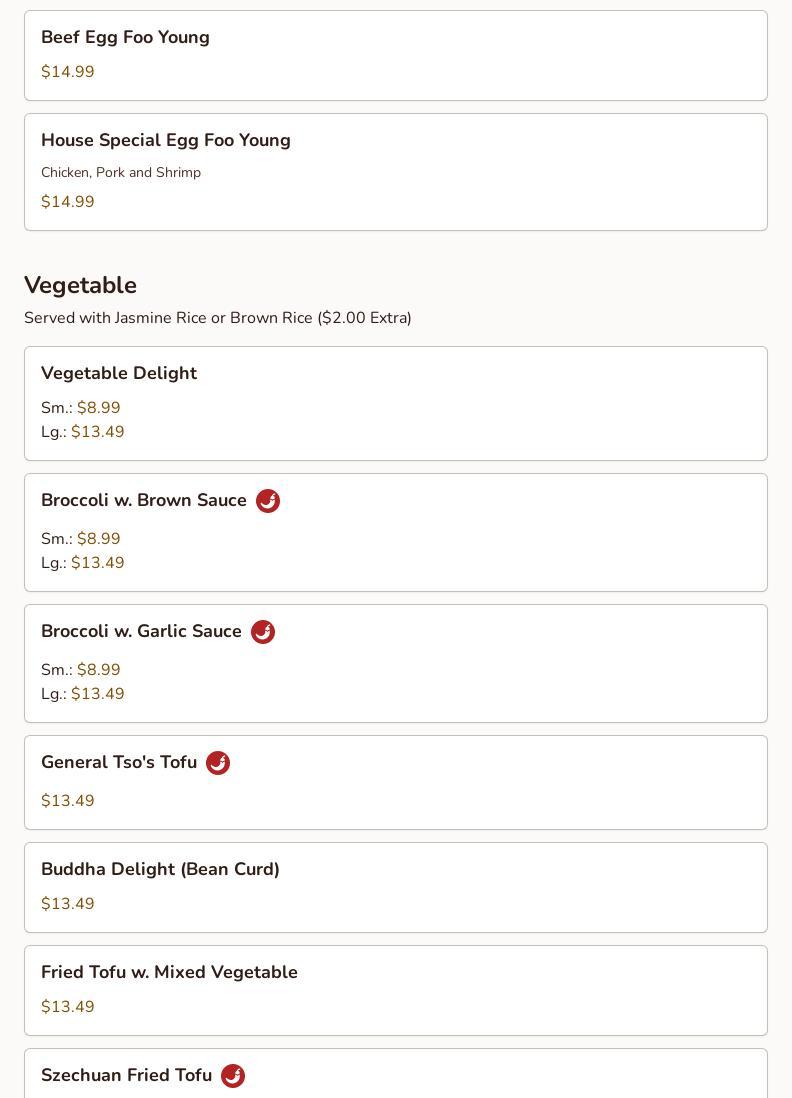Click the Szechuan Fried Tofu item name

click(126, 1076)
